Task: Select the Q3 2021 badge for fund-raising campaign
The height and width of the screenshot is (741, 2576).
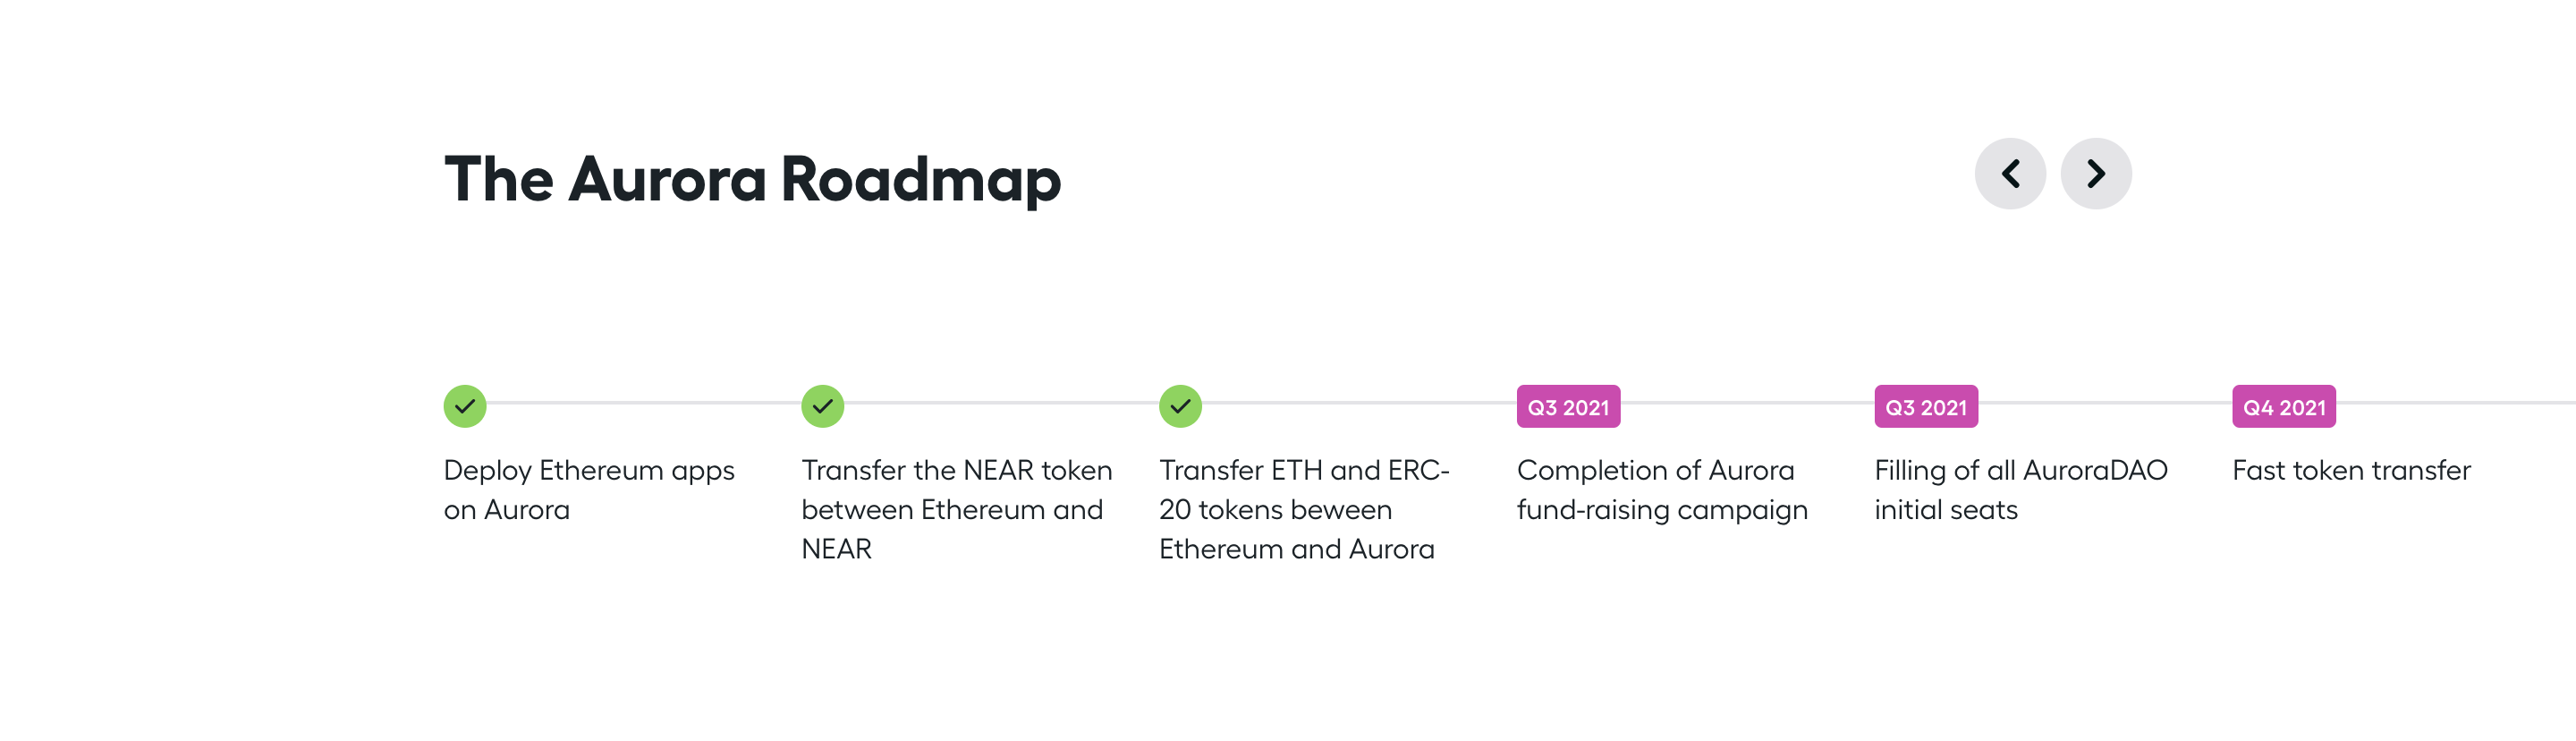Action: coord(1567,407)
